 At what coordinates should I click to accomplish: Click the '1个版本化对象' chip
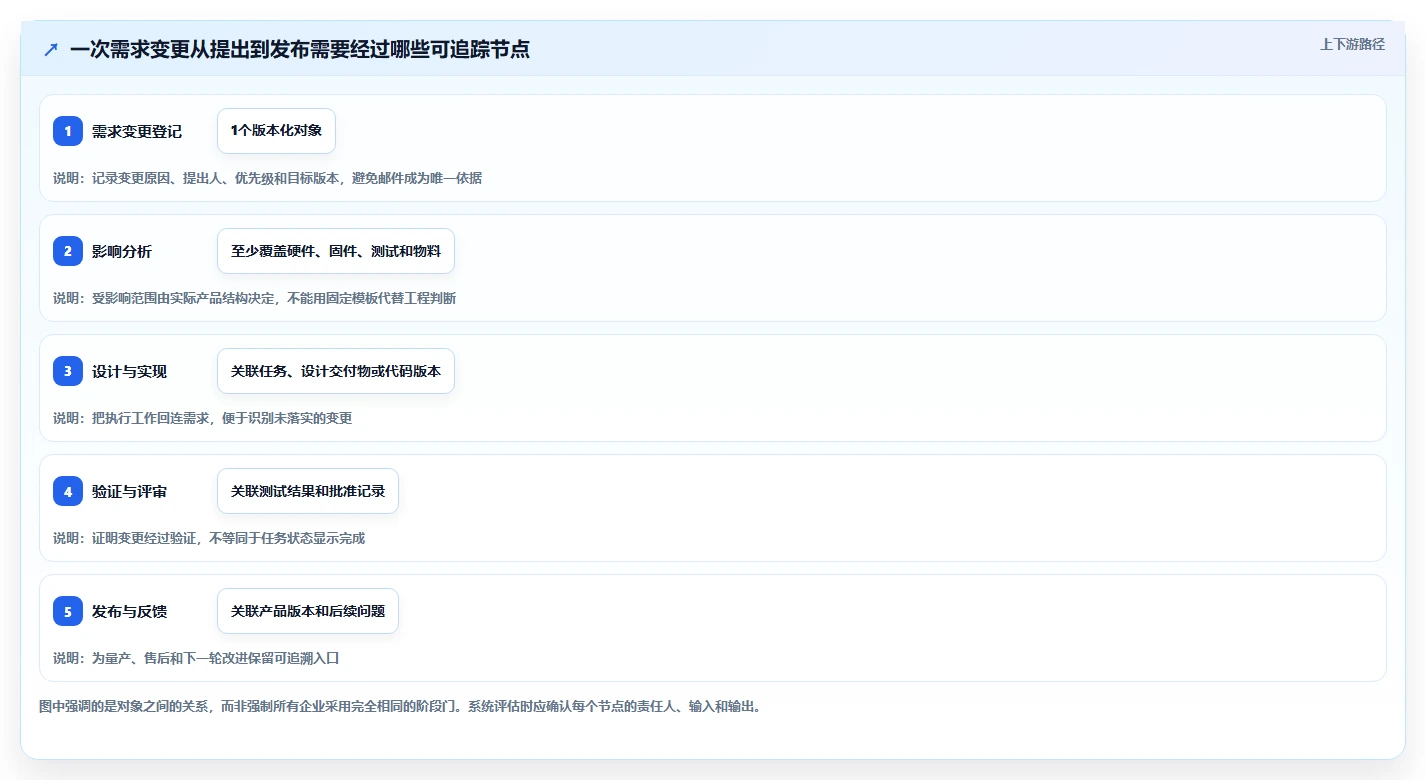[276, 131]
